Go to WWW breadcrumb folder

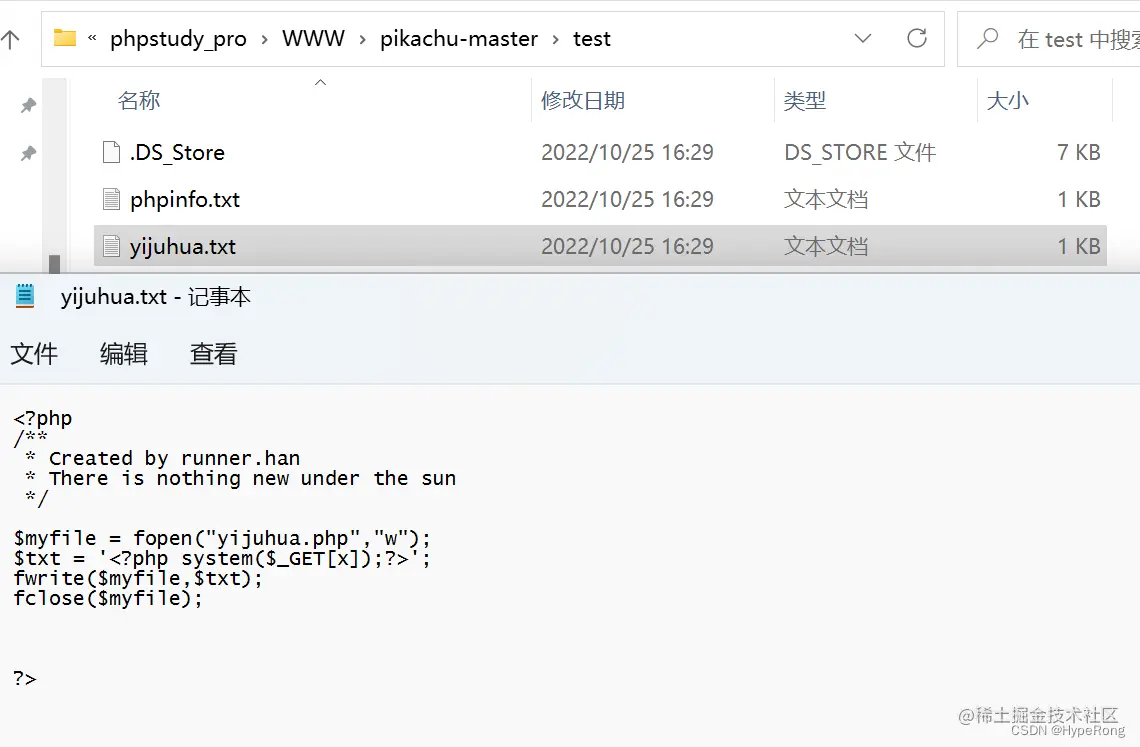point(313,39)
